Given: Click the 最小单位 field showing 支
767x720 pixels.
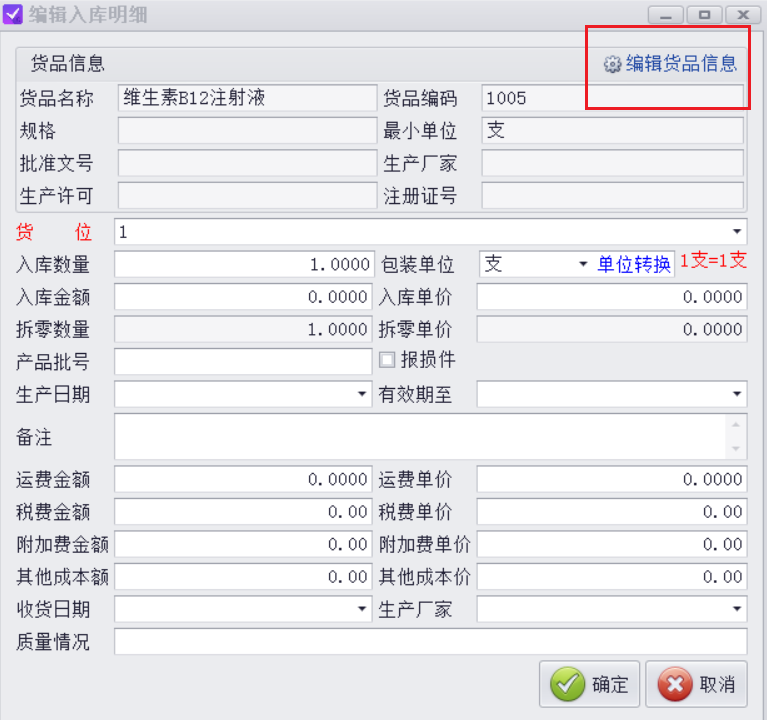Looking at the screenshot, I should pyautogui.click(x=612, y=130).
